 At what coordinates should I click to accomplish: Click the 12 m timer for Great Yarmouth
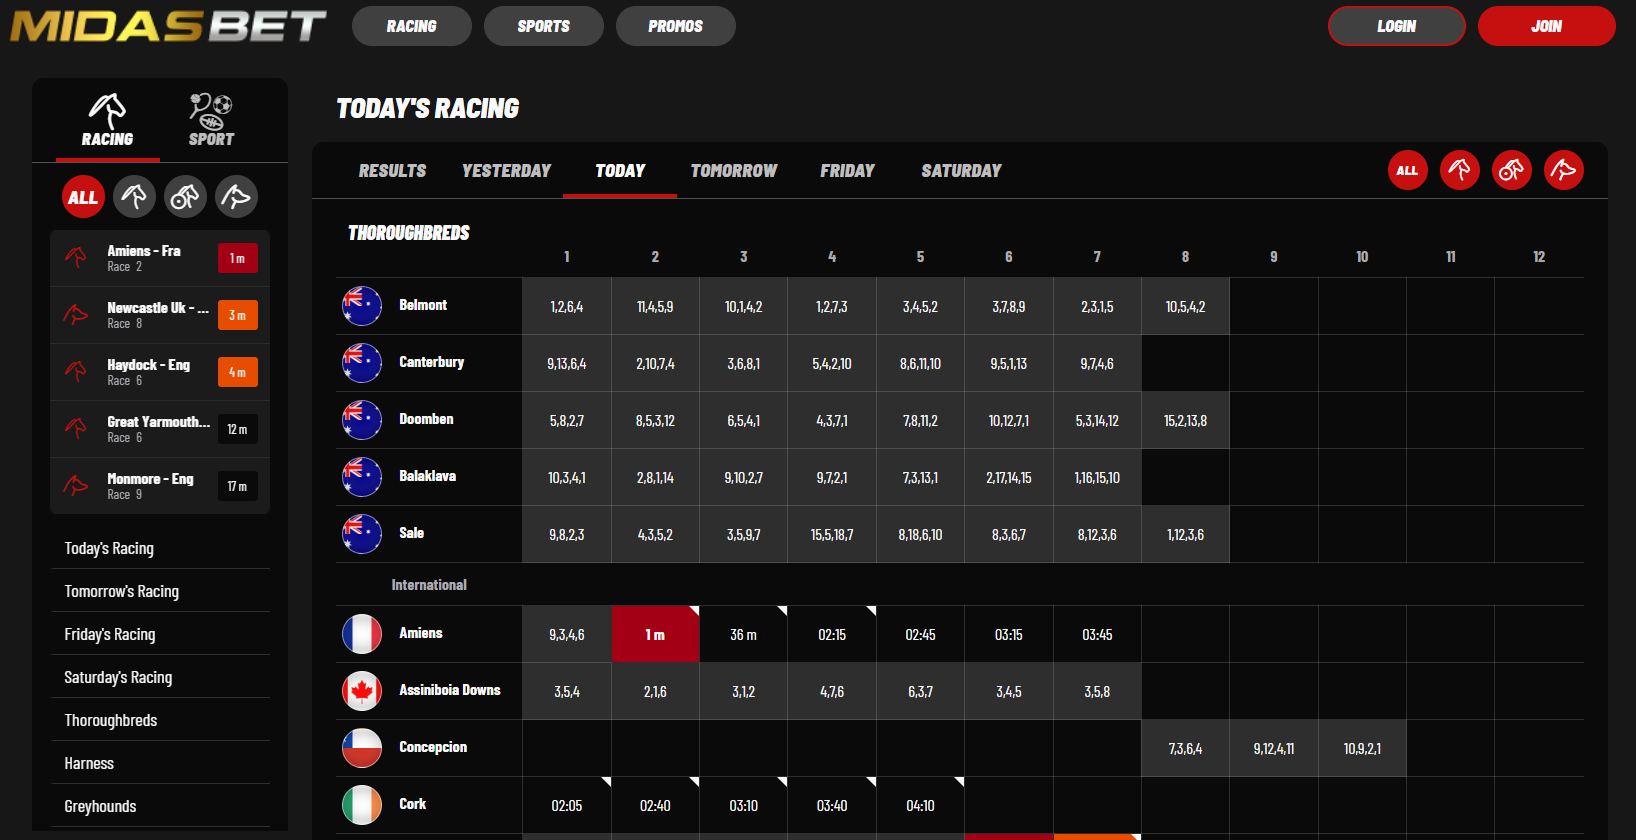coord(238,429)
